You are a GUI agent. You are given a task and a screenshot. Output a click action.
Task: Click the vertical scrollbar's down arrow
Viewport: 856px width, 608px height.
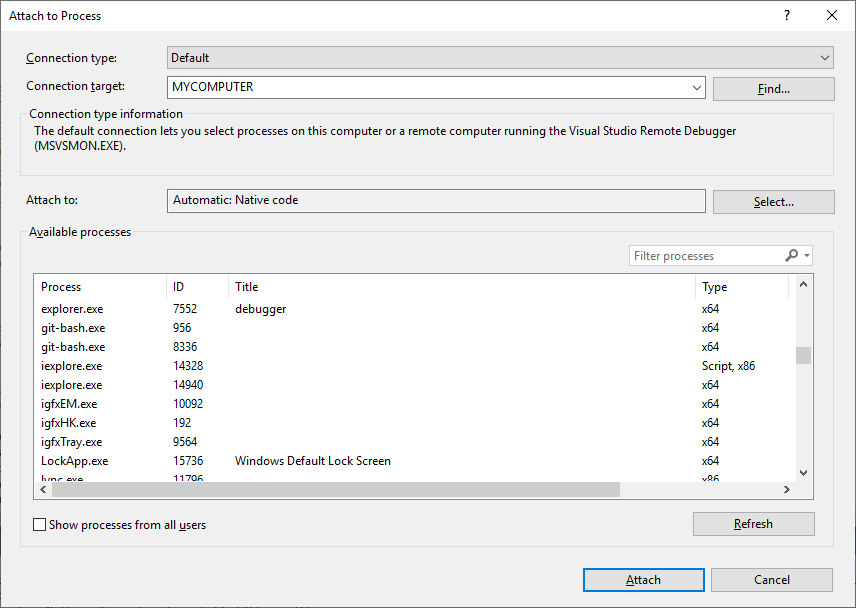tap(802, 472)
